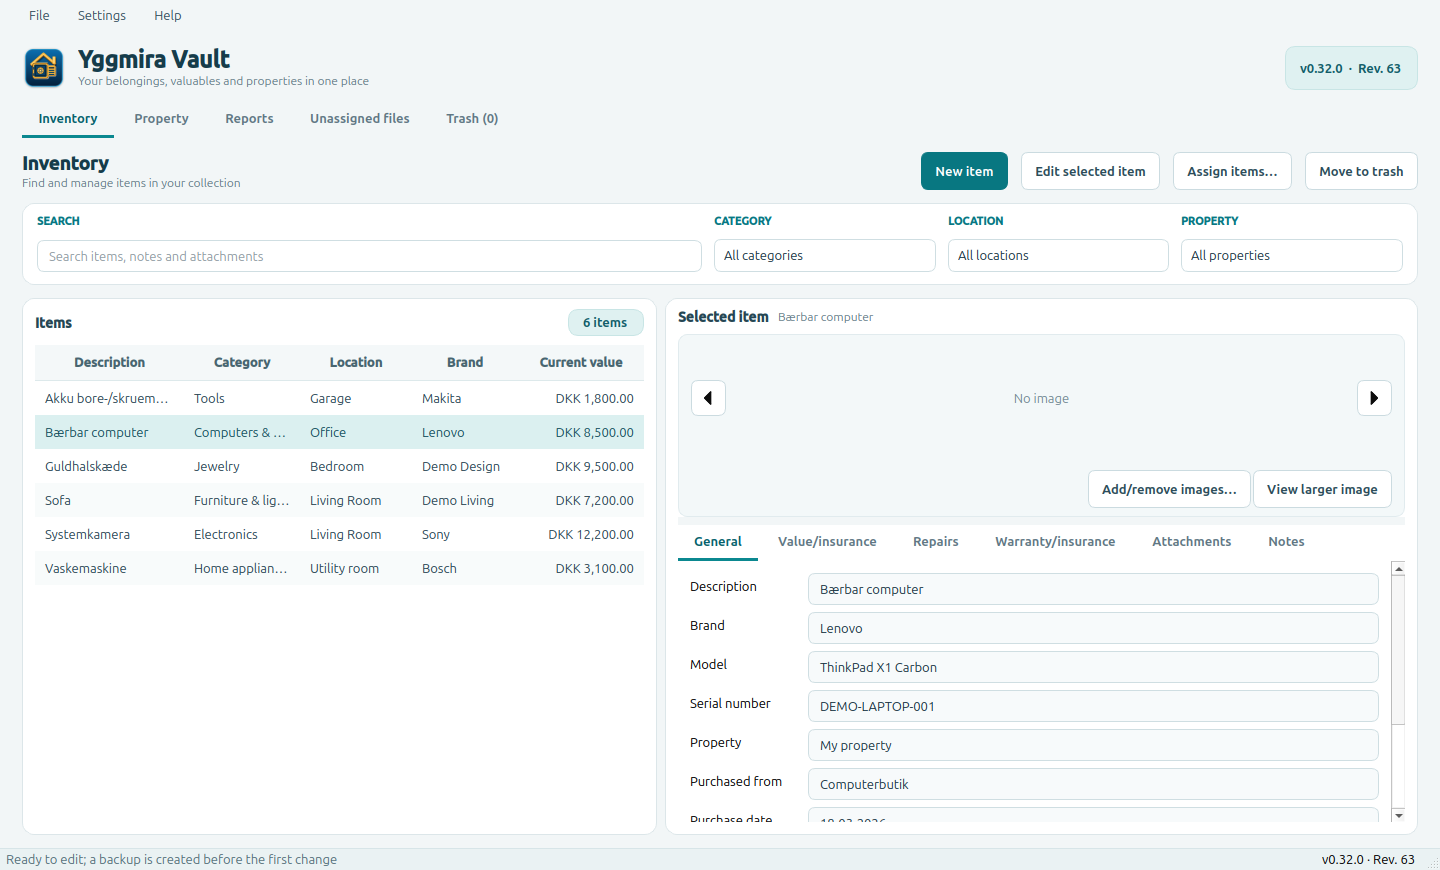Select the Value/insurance details tab
Screen dimensions: 1440x870
click(827, 541)
